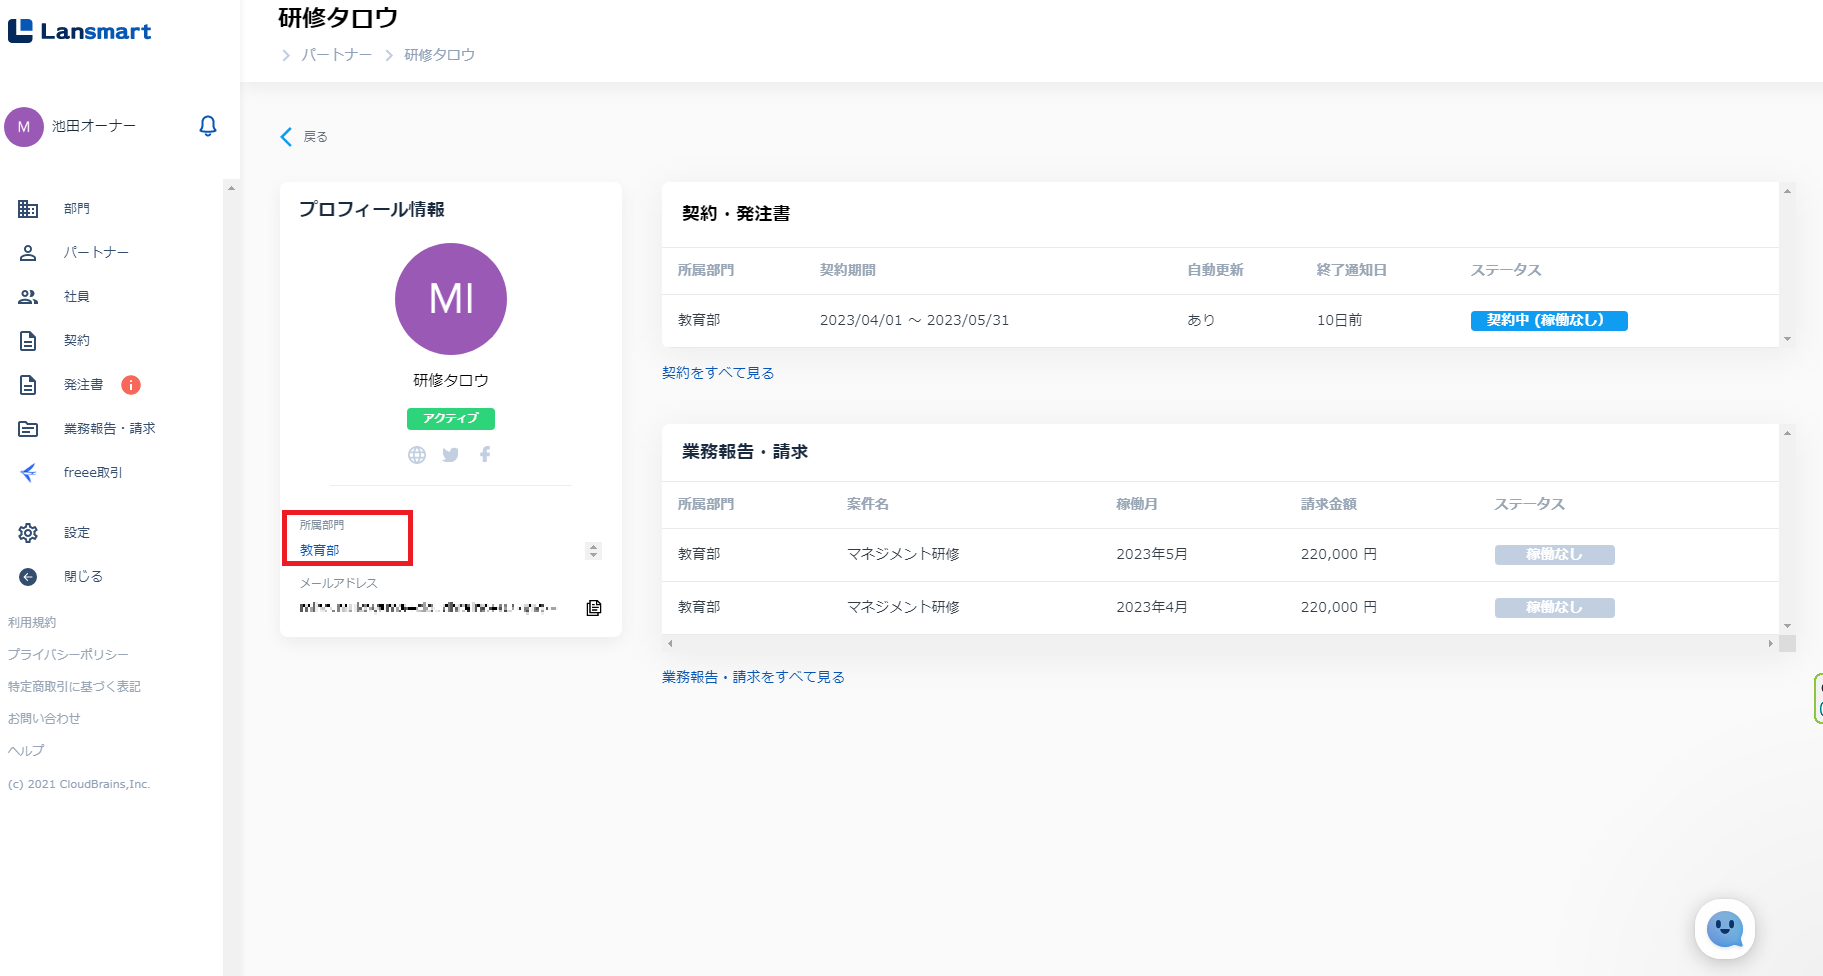Open the 業務報告・請求 sidebar menu
The height and width of the screenshot is (976, 1823).
[x=109, y=429]
